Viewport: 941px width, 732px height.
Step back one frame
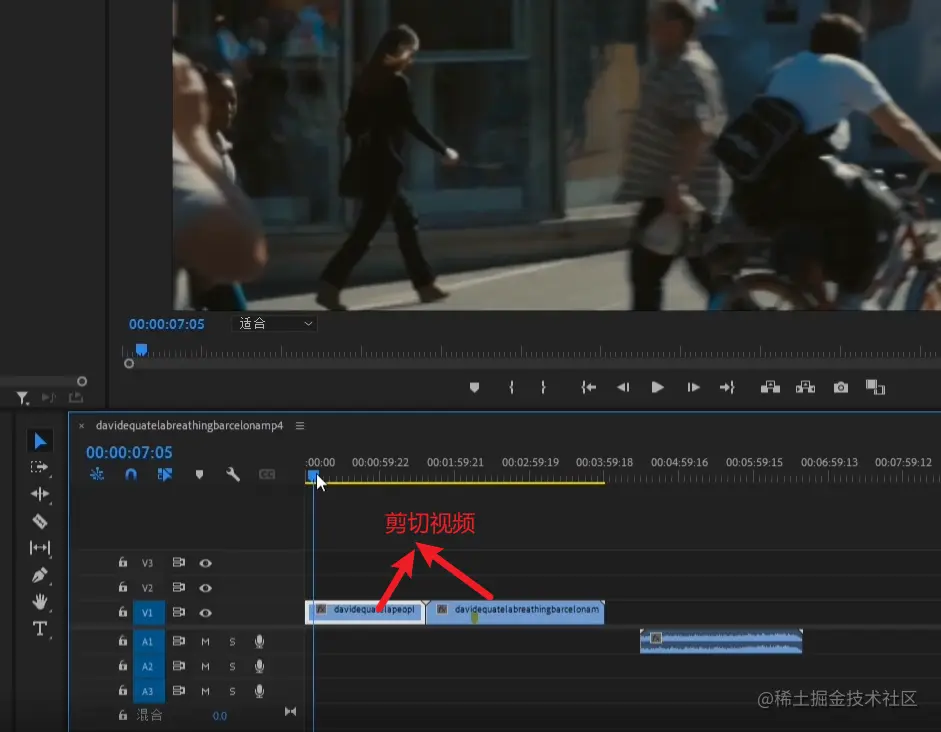click(623, 388)
